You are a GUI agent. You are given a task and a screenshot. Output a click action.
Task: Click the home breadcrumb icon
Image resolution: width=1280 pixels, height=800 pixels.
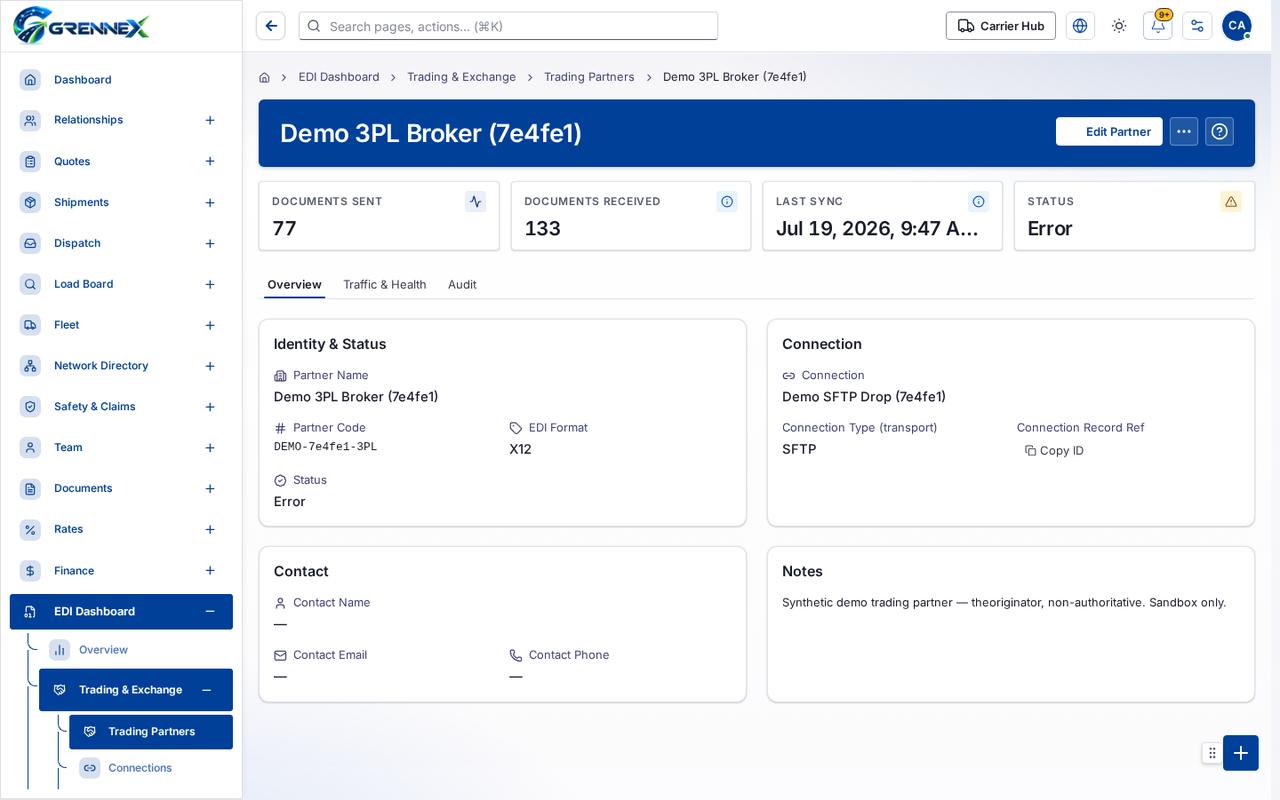[x=264, y=77]
